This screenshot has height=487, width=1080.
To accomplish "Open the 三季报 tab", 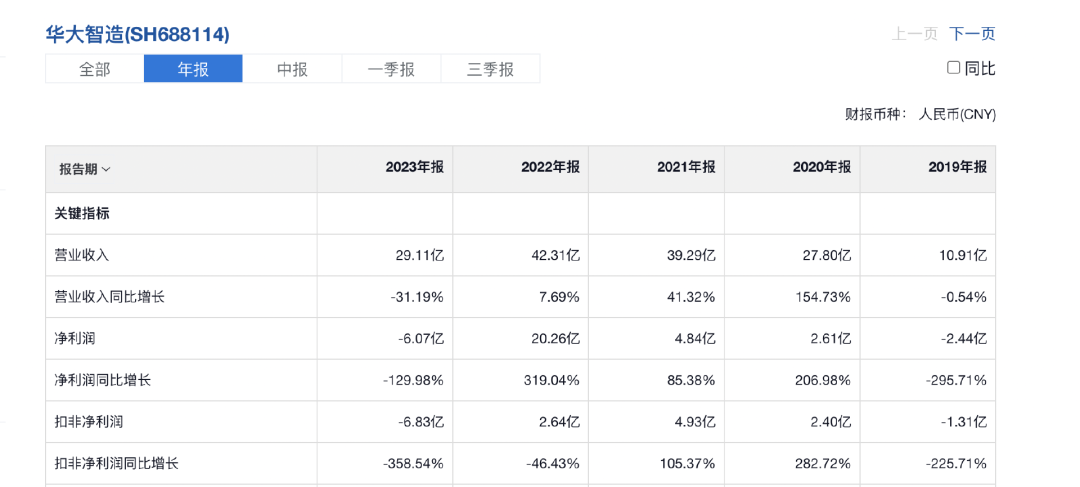I will (x=490, y=69).
